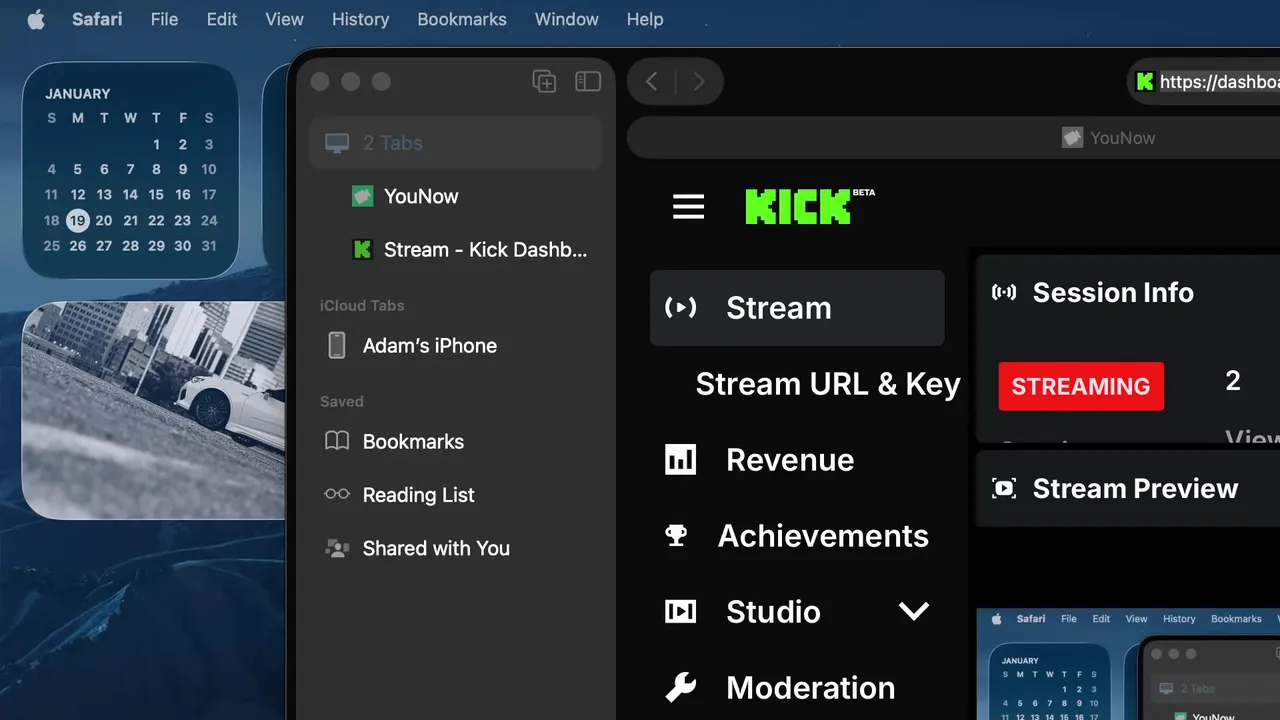The width and height of the screenshot is (1280, 720).
Task: Expand the Studio chevron
Action: [x=914, y=611]
